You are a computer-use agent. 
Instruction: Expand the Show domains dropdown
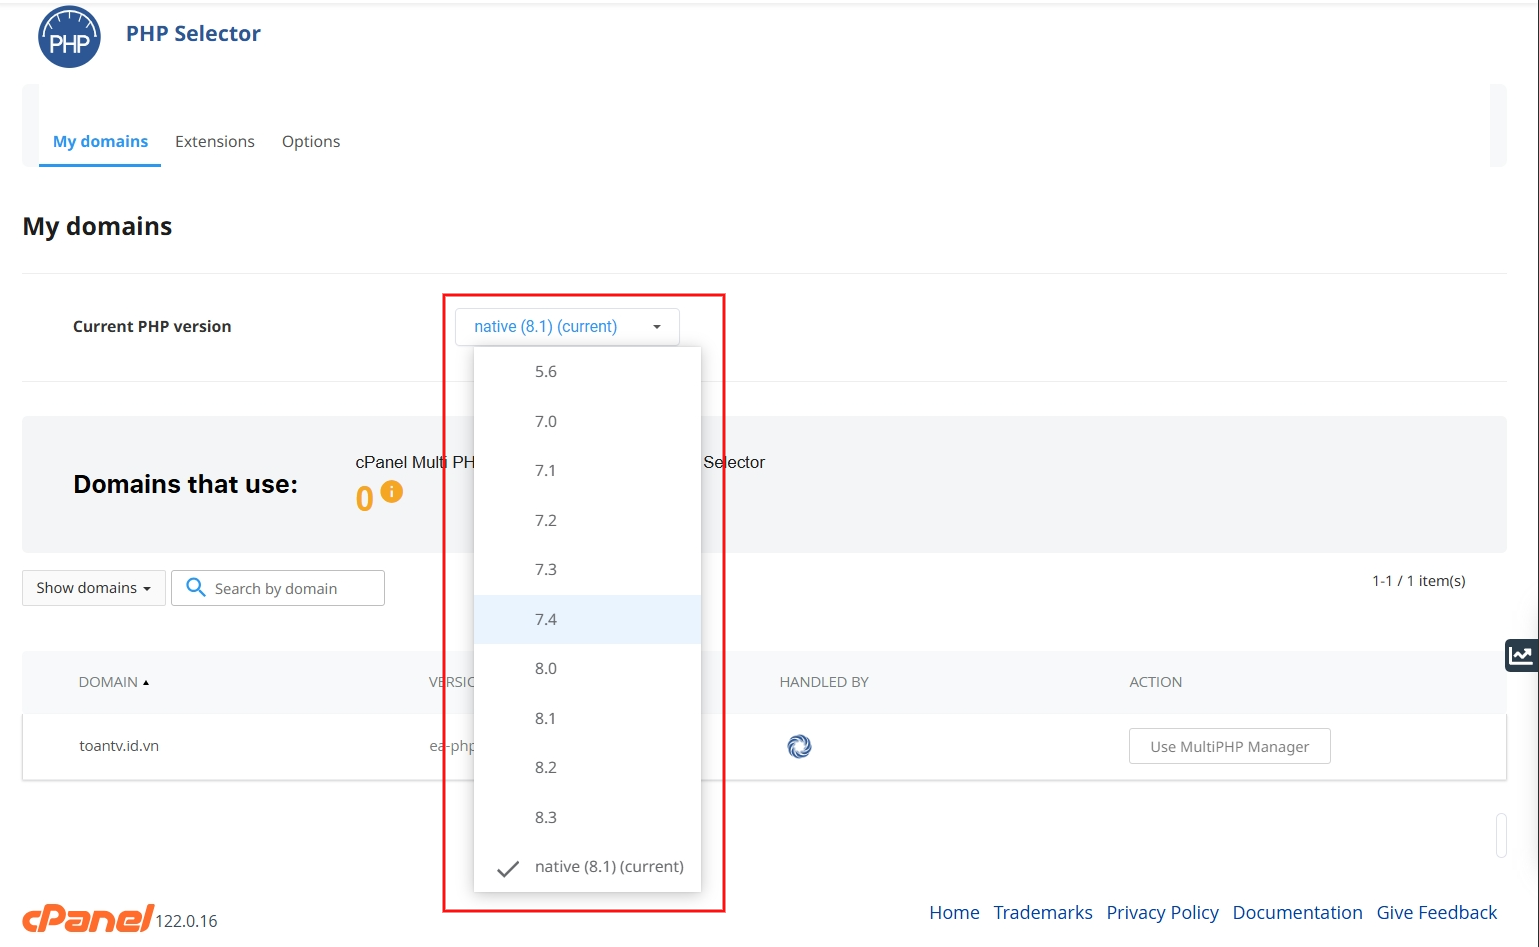94,588
